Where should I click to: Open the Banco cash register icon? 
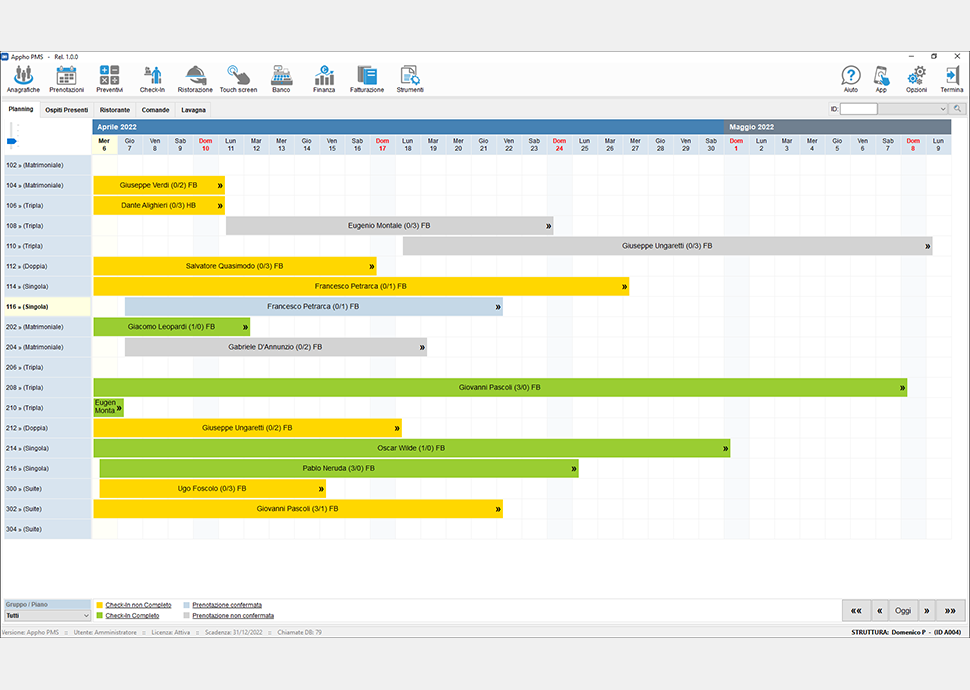click(x=281, y=79)
